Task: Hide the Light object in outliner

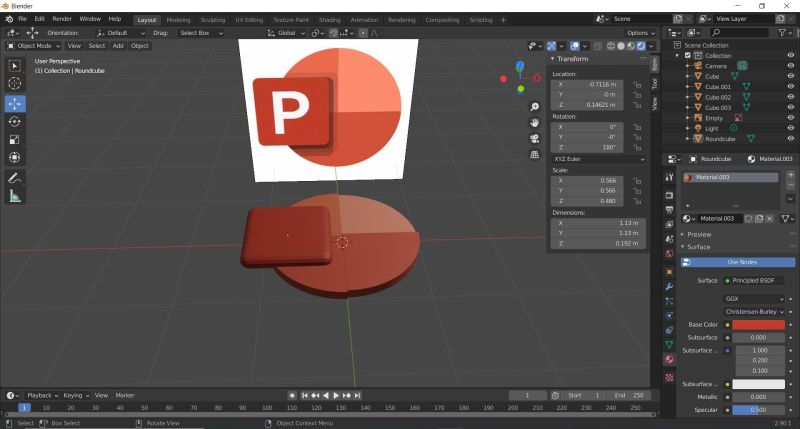Action: [x=790, y=128]
